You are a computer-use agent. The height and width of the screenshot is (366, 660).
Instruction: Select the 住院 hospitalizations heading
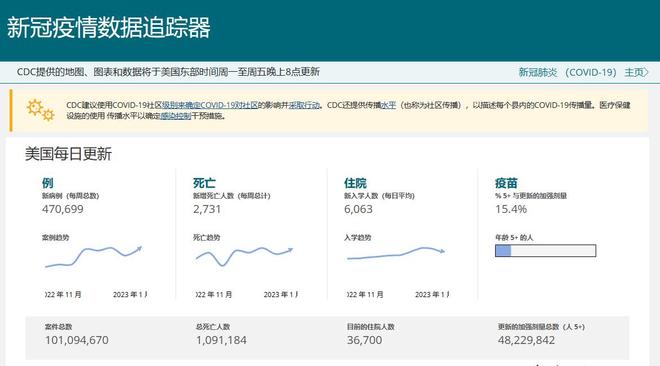click(x=355, y=183)
